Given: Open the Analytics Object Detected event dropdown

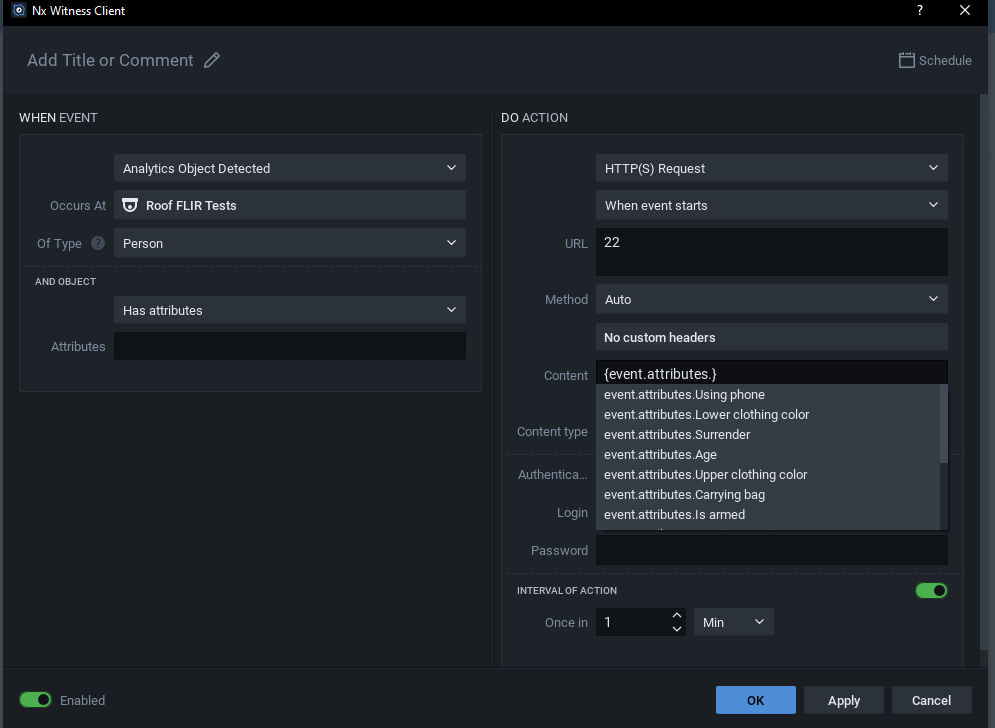Looking at the screenshot, I should 290,168.
